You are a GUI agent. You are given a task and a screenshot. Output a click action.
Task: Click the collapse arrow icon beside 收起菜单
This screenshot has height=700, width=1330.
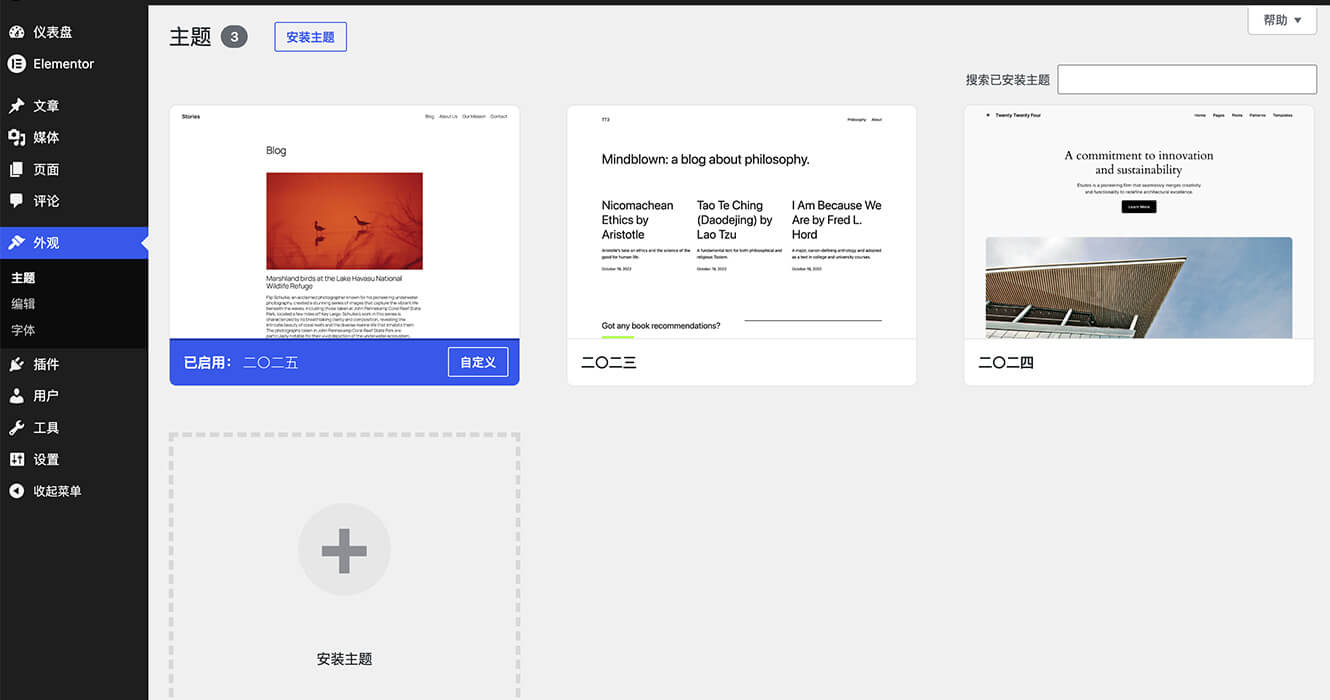(x=16, y=491)
